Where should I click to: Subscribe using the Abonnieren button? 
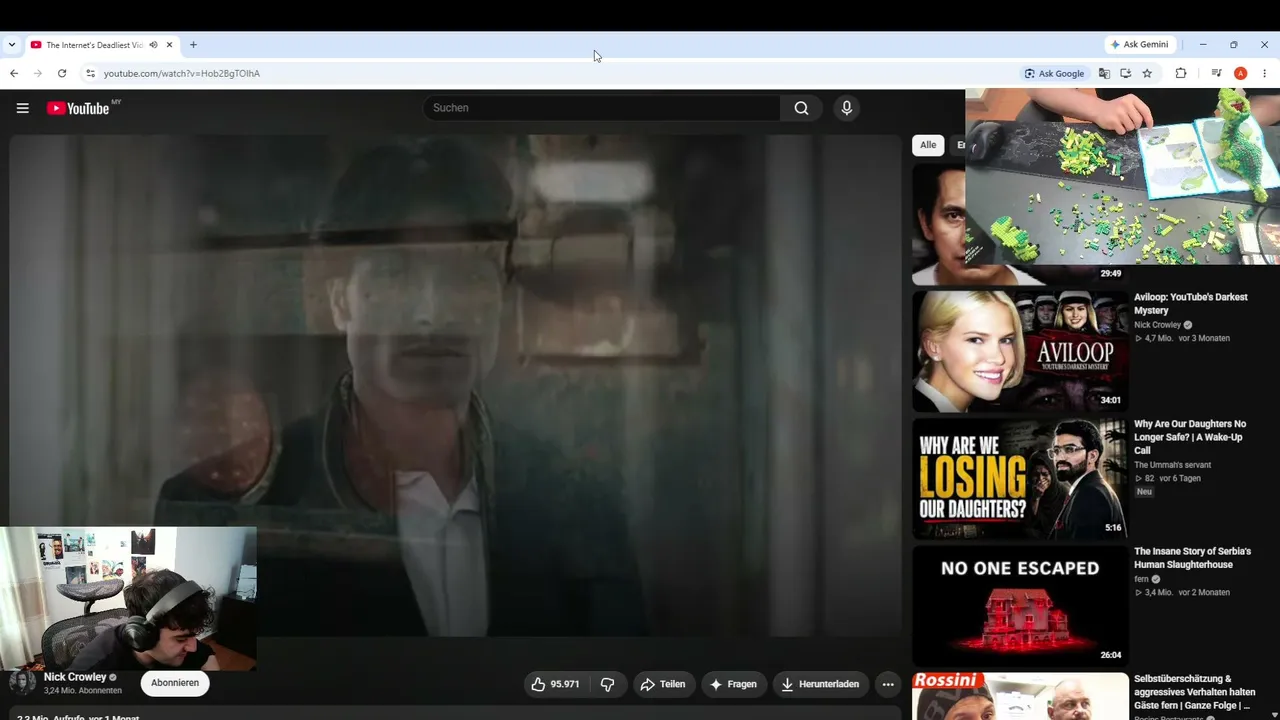click(175, 683)
